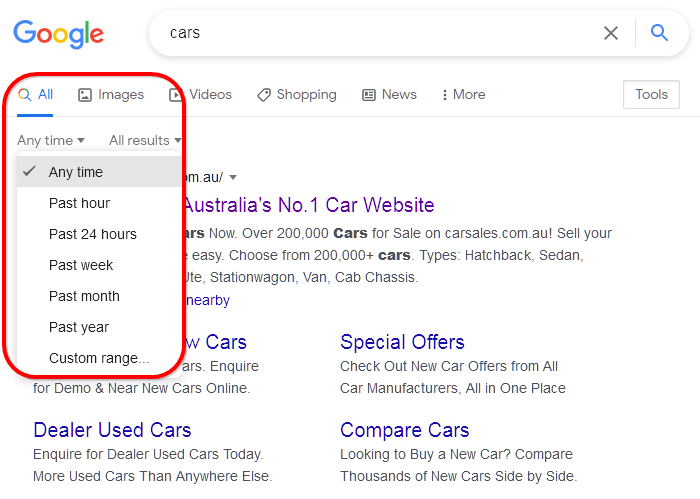Click the Google logo

pos(58,34)
